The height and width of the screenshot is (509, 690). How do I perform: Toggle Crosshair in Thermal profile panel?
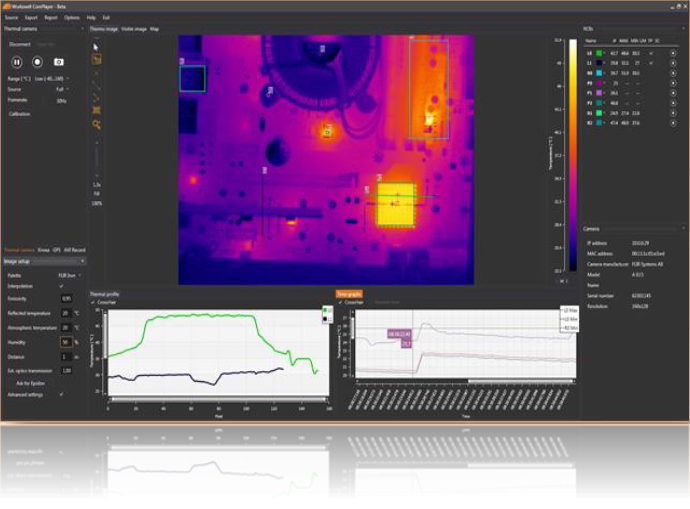[x=93, y=302]
